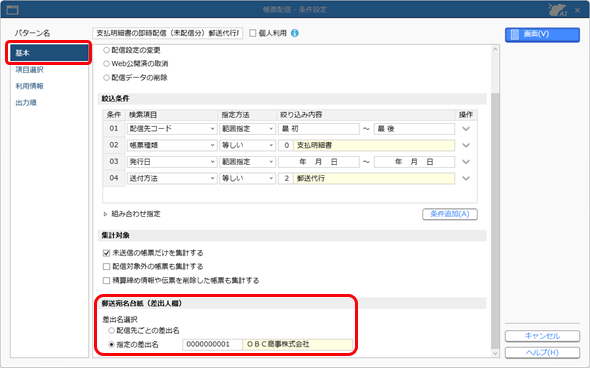Click the キャンセル button
The height and width of the screenshot is (368, 590).
[x=542, y=336]
